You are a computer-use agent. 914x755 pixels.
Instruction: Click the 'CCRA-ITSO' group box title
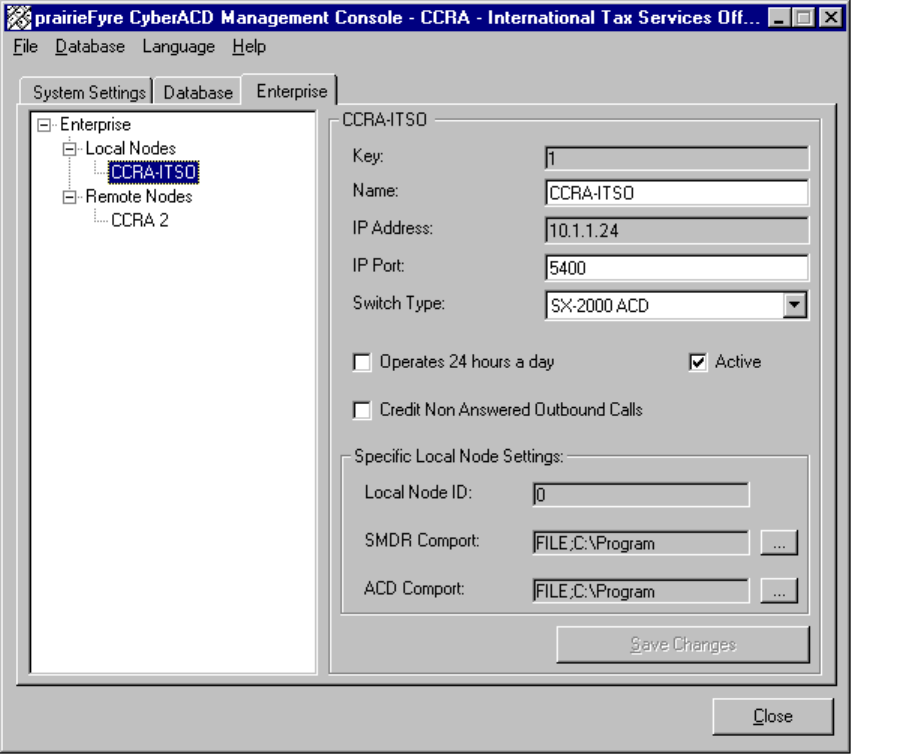(x=384, y=120)
